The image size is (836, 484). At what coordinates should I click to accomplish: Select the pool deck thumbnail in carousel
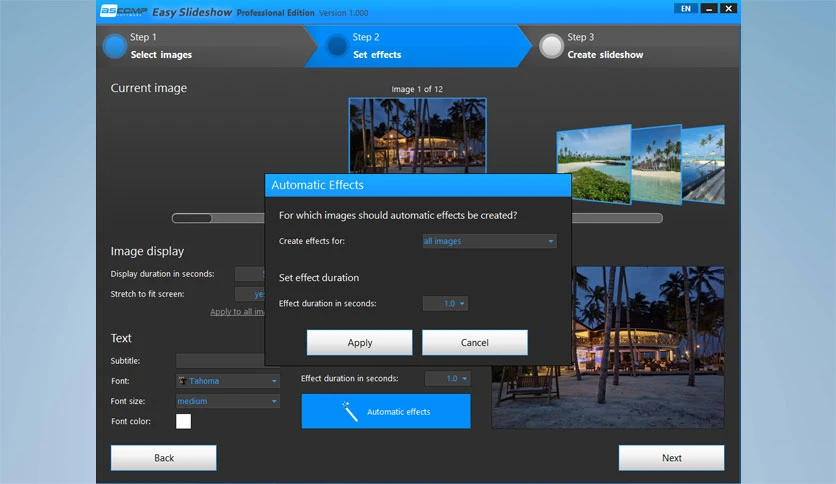pos(703,164)
